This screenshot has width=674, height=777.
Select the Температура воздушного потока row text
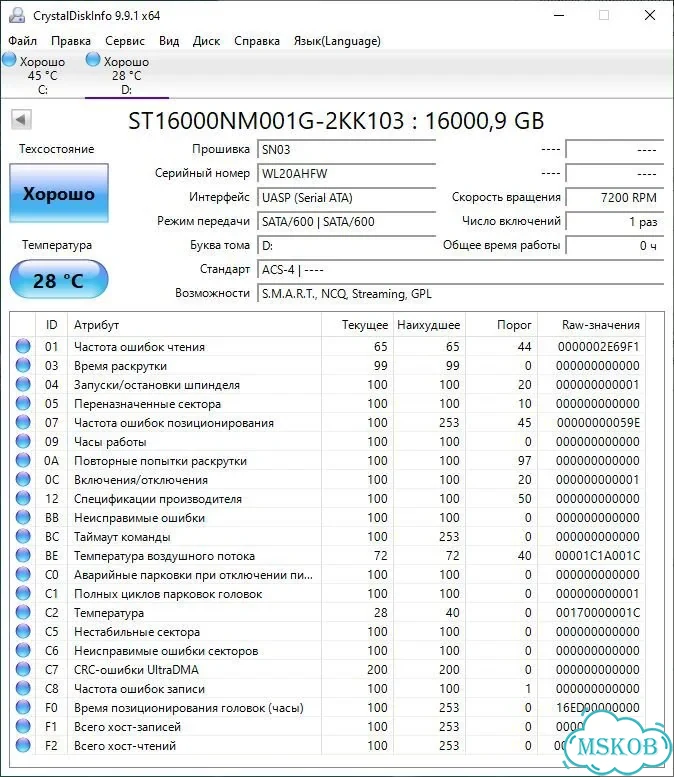pos(164,556)
